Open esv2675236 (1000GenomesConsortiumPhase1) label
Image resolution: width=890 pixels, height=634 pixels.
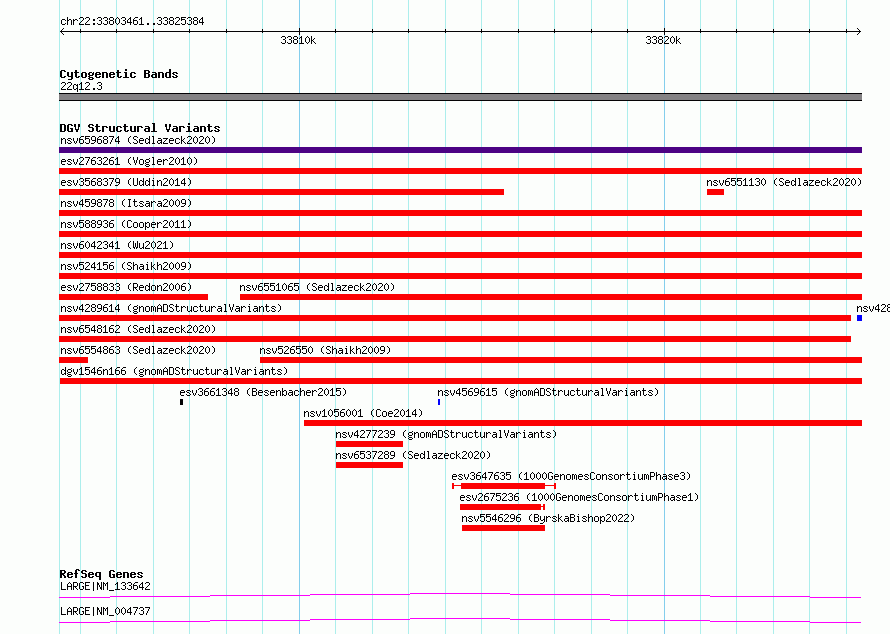pyautogui.click(x=579, y=497)
